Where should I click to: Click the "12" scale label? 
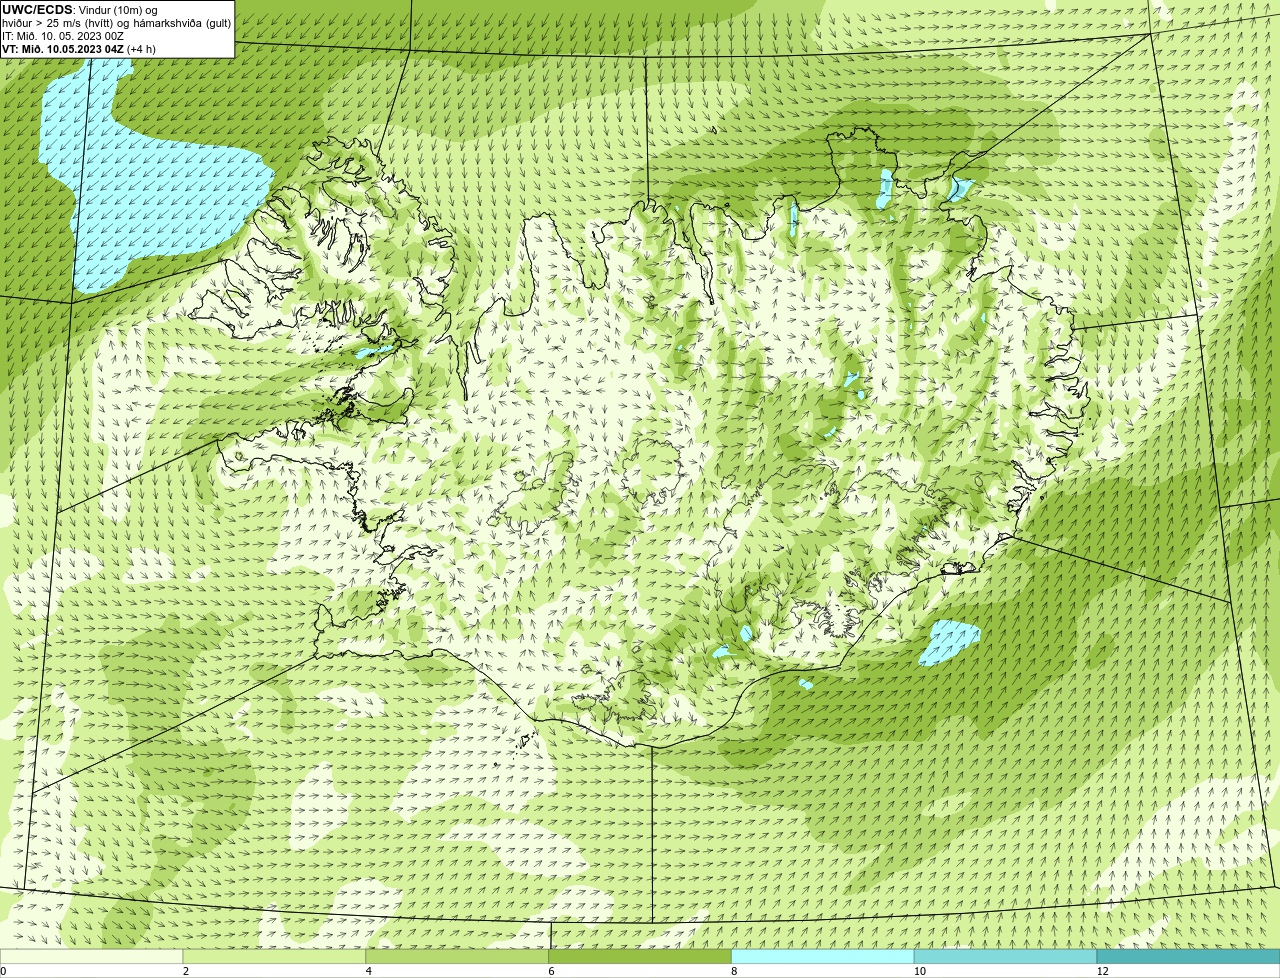(1102, 971)
